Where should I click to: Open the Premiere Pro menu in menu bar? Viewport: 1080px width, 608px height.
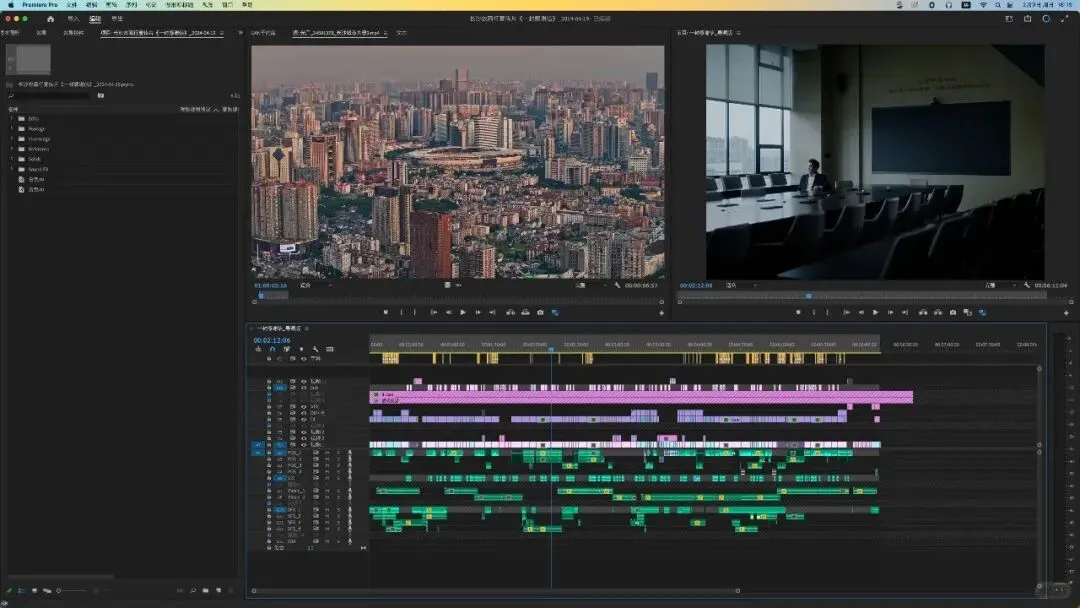(40, 5)
